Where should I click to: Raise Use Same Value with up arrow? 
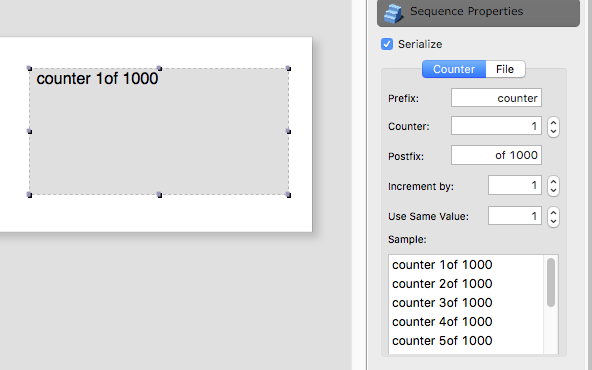coord(553,212)
